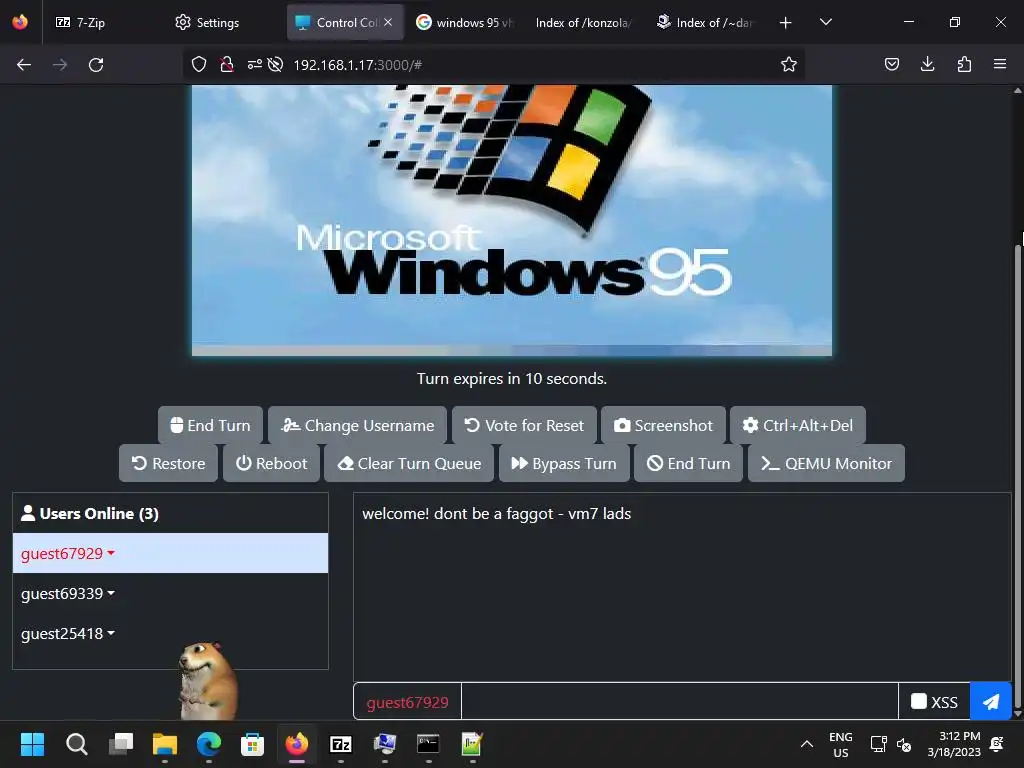Open Windows Search from taskbar
Image resolution: width=1024 pixels, height=768 pixels.
pyautogui.click(x=76, y=744)
